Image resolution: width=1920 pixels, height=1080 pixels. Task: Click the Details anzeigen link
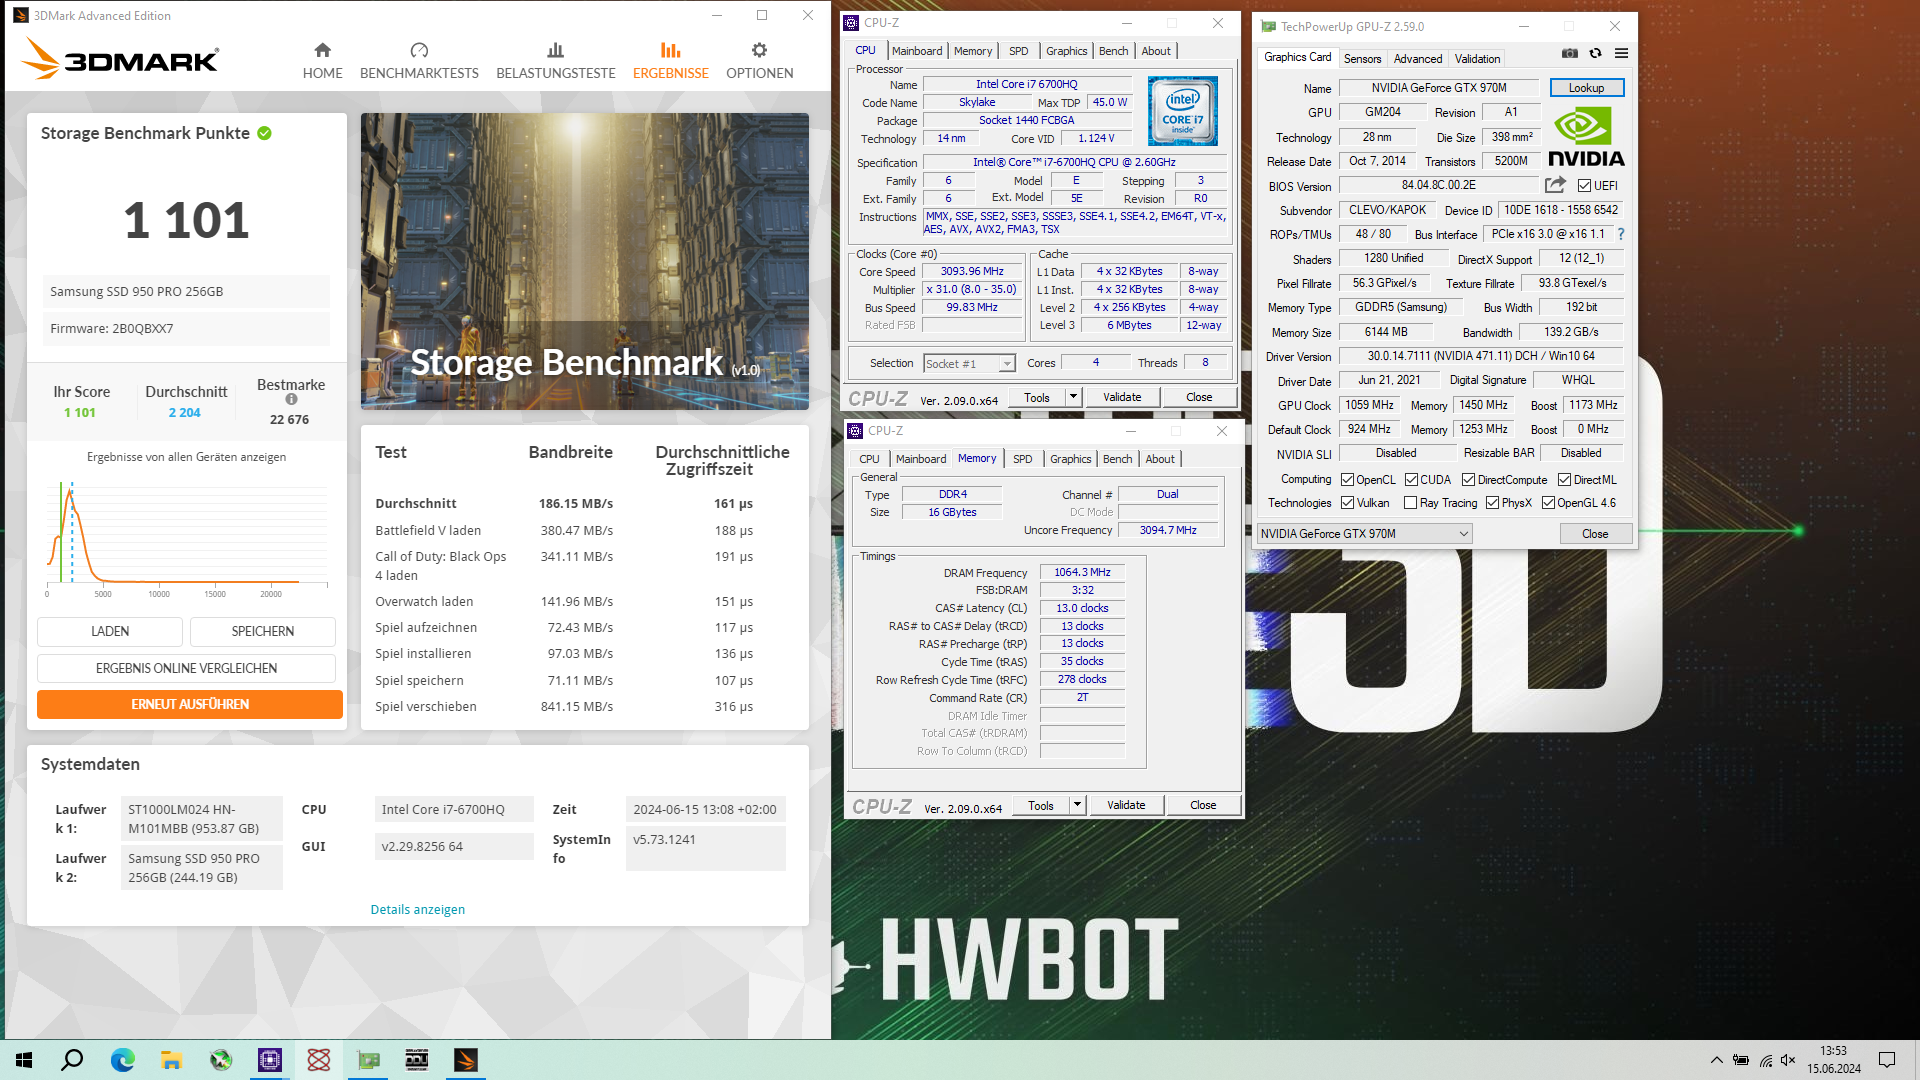[x=417, y=909]
